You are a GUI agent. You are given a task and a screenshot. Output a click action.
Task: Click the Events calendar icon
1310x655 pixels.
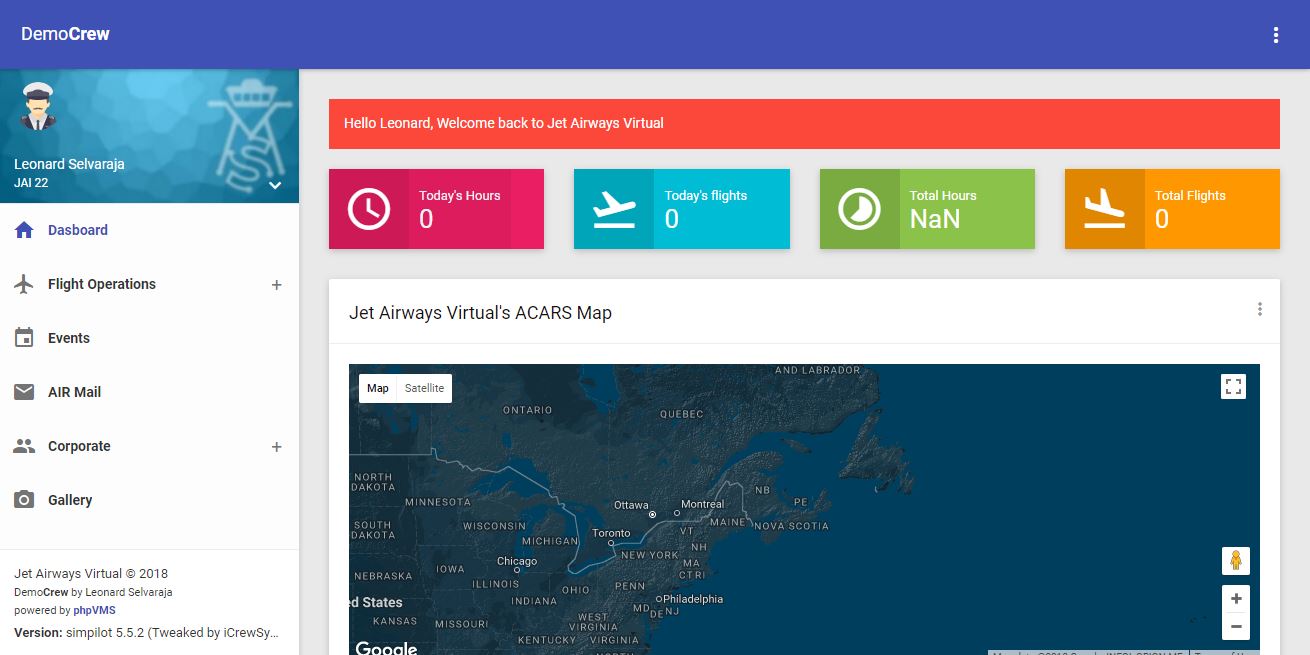(24, 338)
